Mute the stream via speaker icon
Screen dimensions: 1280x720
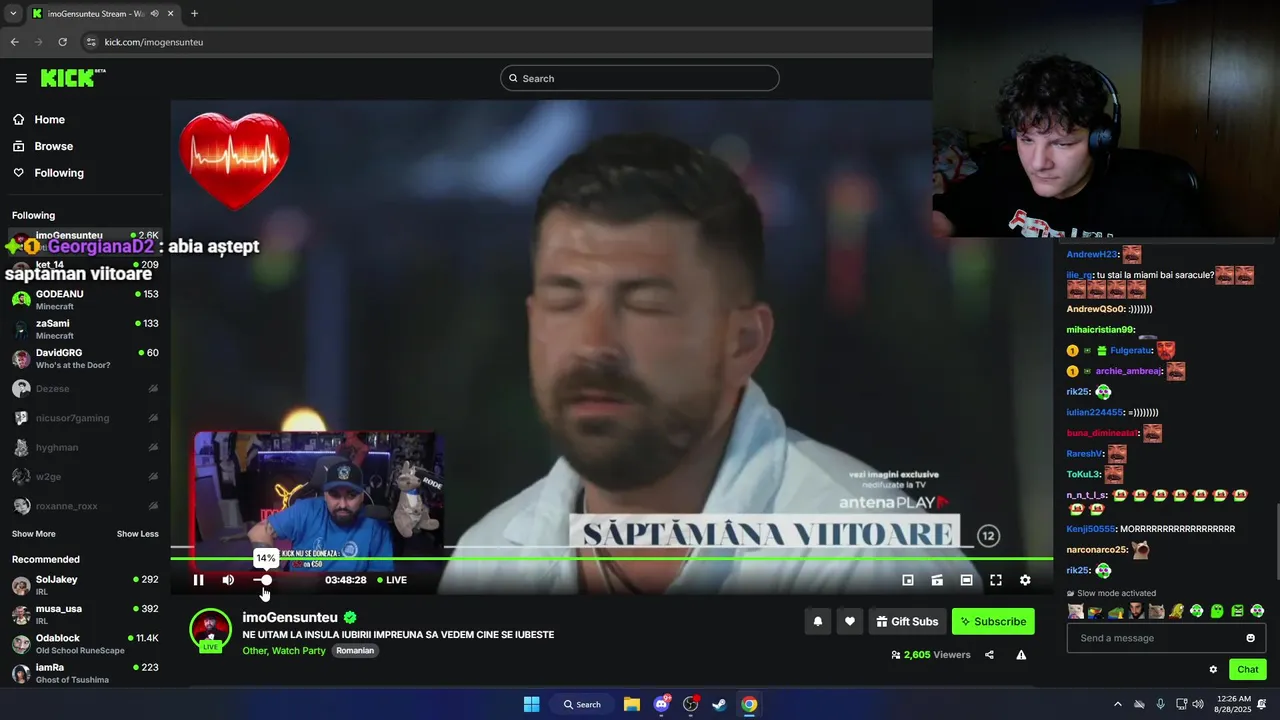[228, 580]
